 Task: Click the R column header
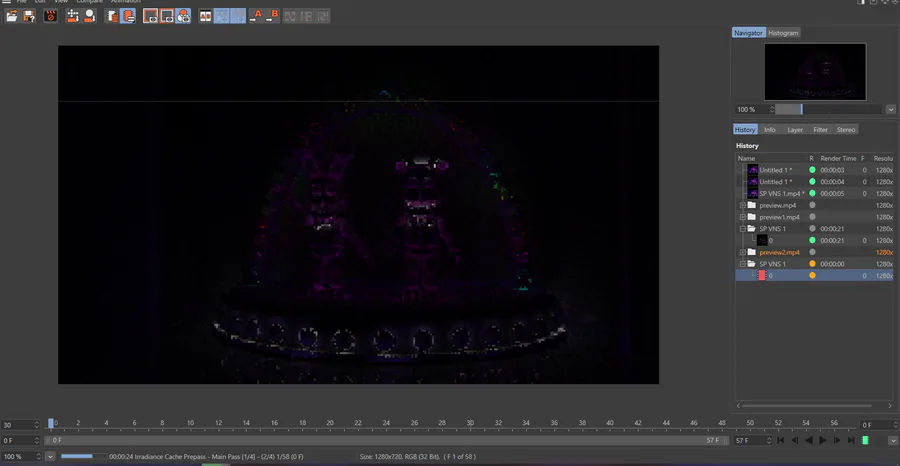pos(812,158)
